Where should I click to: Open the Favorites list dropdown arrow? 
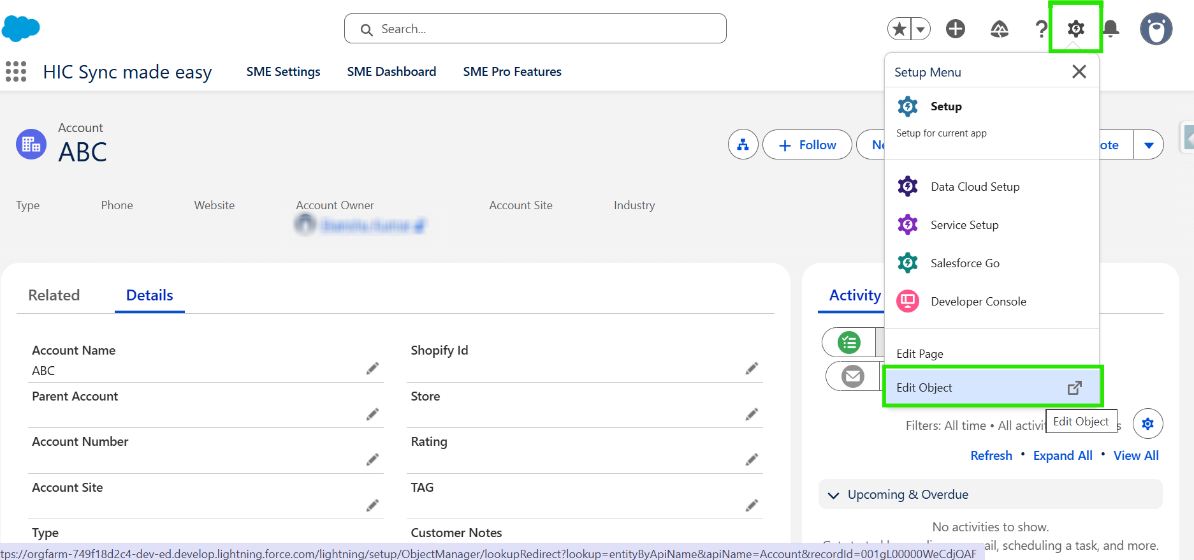[x=920, y=29]
